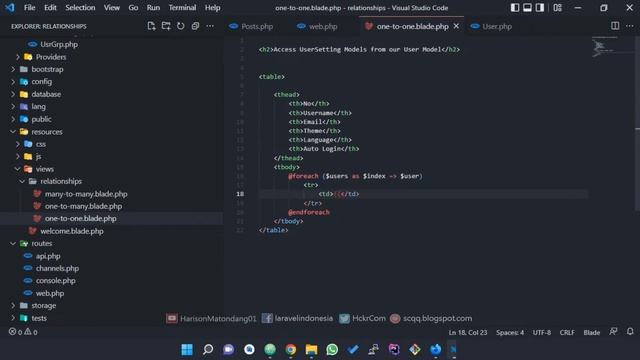640x360 pixels.
Task: Open UsrGrp.php file
Action: [x=59, y=44]
